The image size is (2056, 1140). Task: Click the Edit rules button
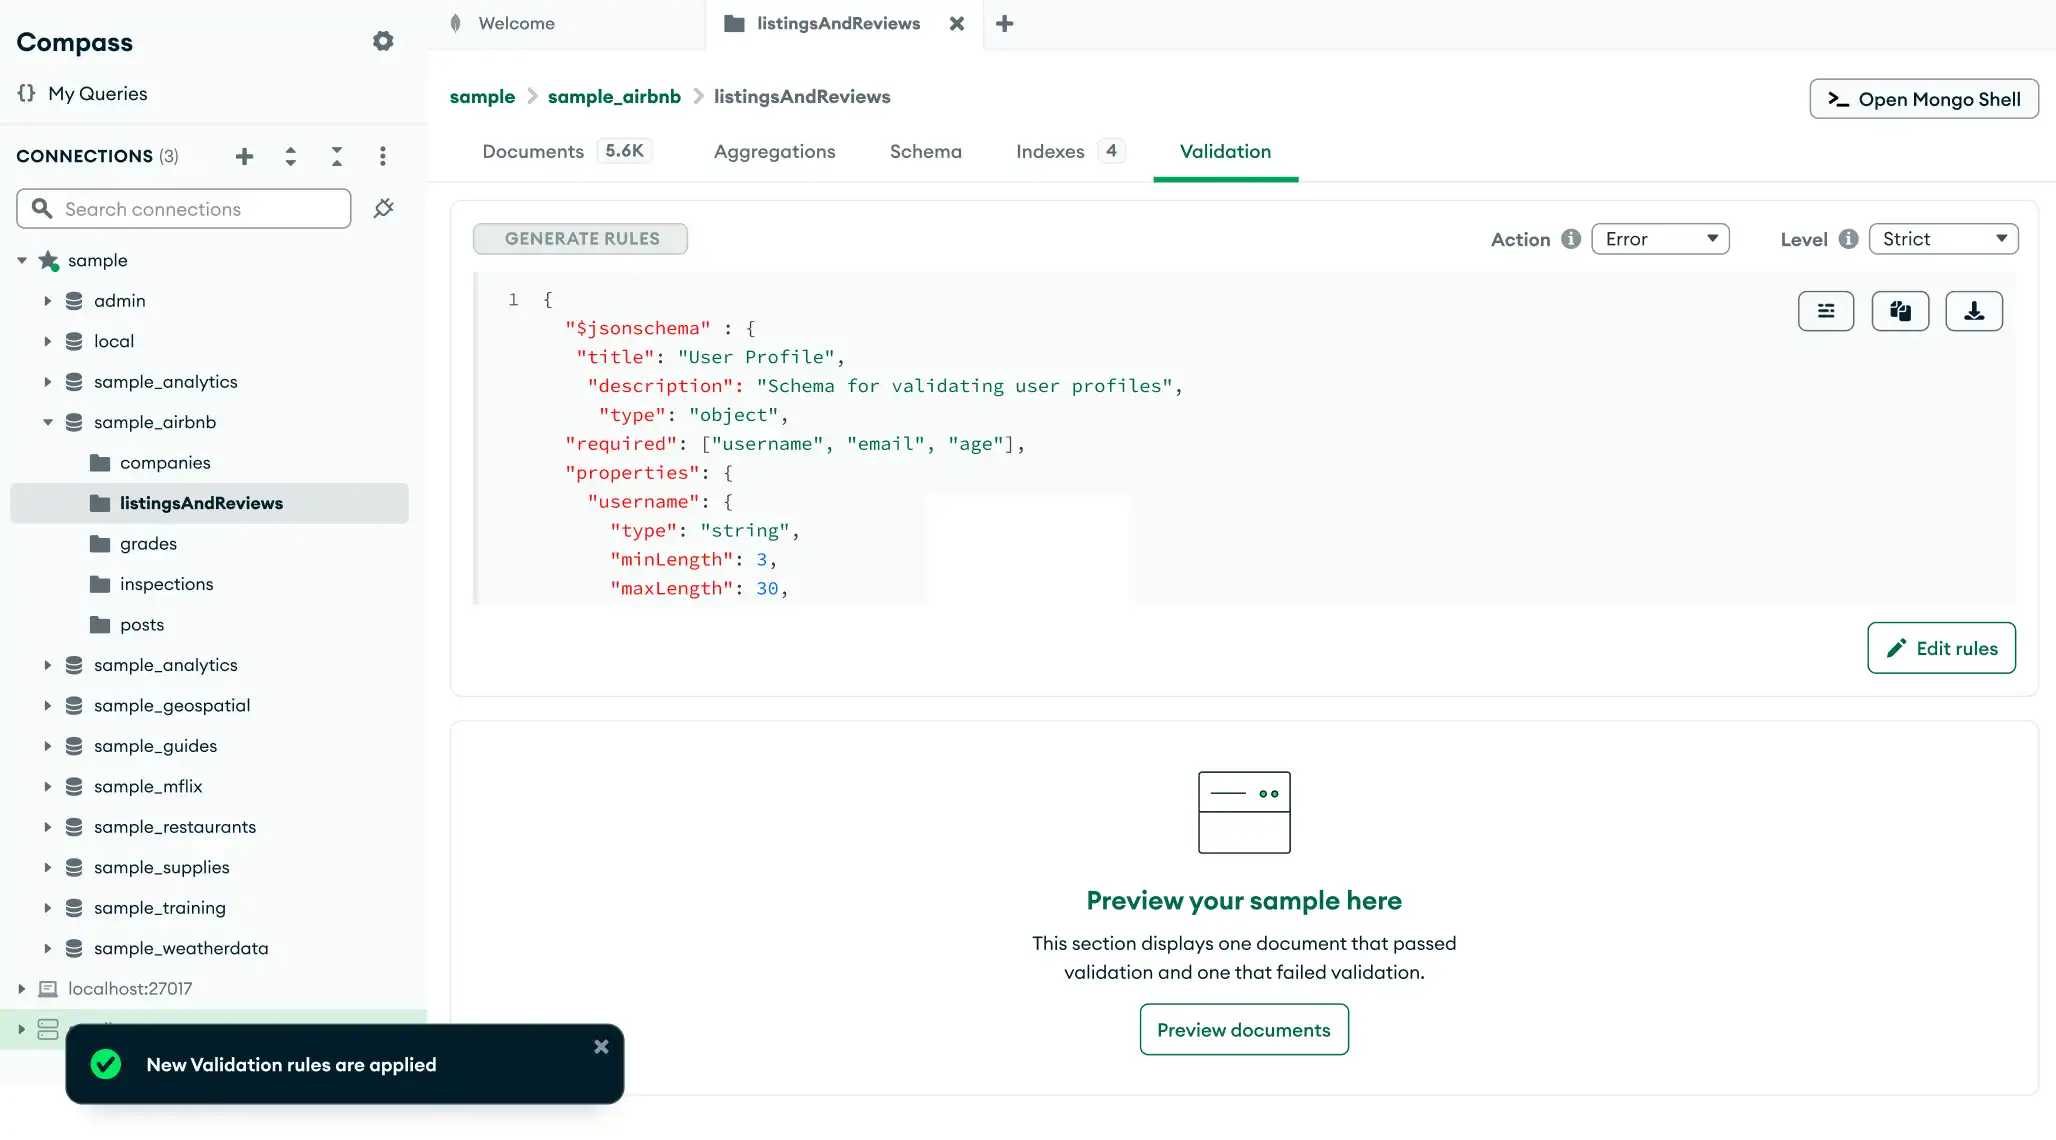1940,647
